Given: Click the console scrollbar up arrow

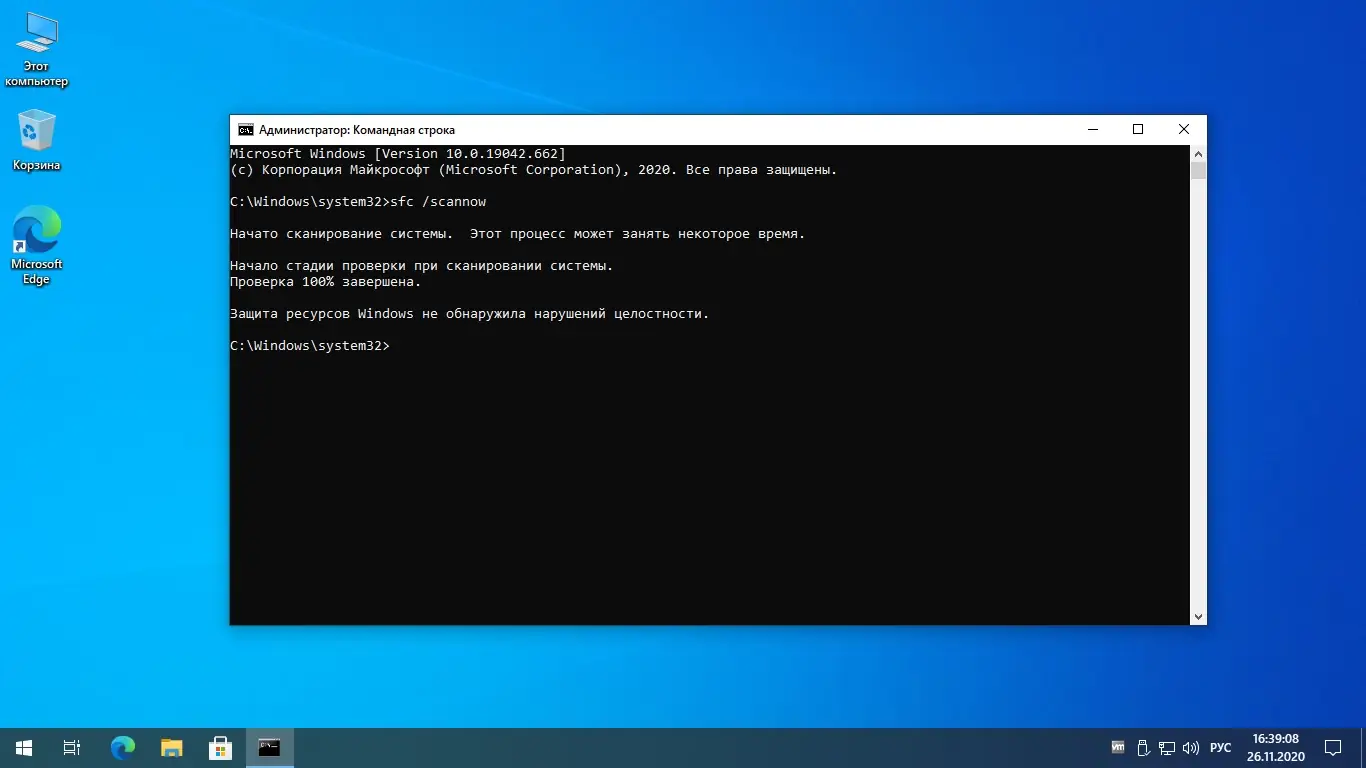Looking at the screenshot, I should click(1198, 153).
